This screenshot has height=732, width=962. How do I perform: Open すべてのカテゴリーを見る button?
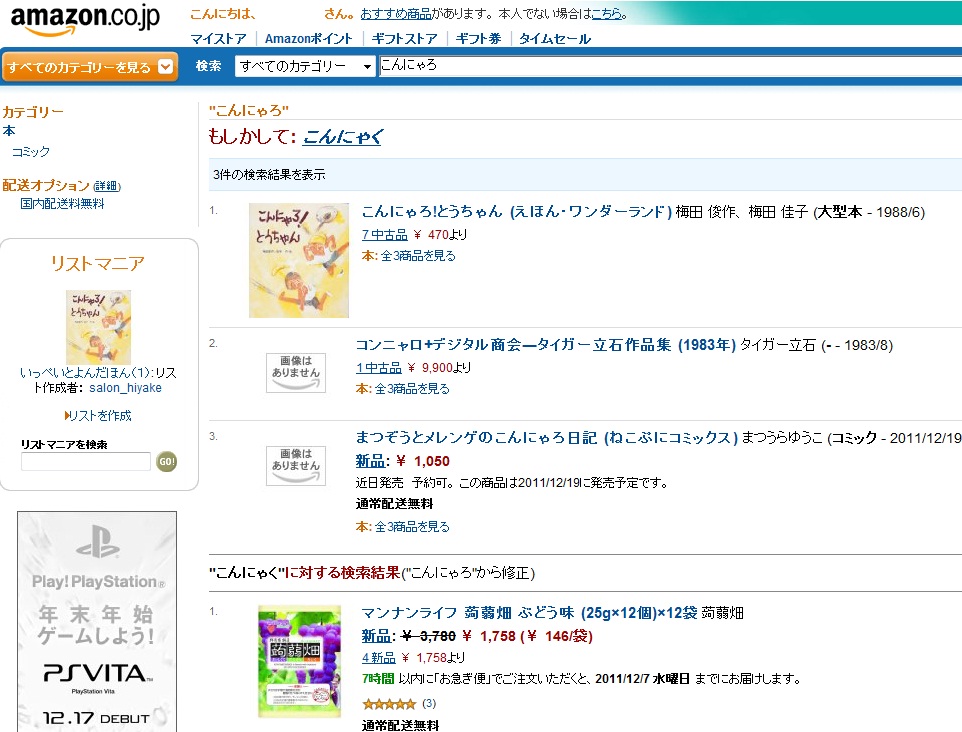[x=90, y=67]
